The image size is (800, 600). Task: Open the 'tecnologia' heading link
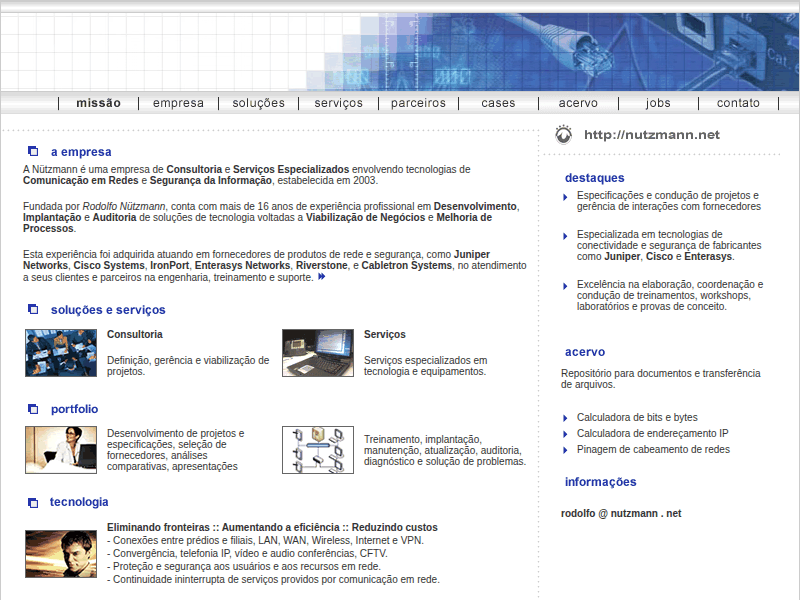79,502
